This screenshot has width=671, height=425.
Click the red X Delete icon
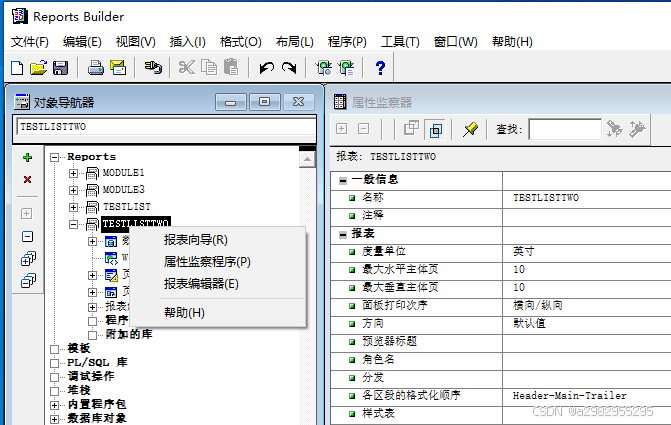point(27,179)
